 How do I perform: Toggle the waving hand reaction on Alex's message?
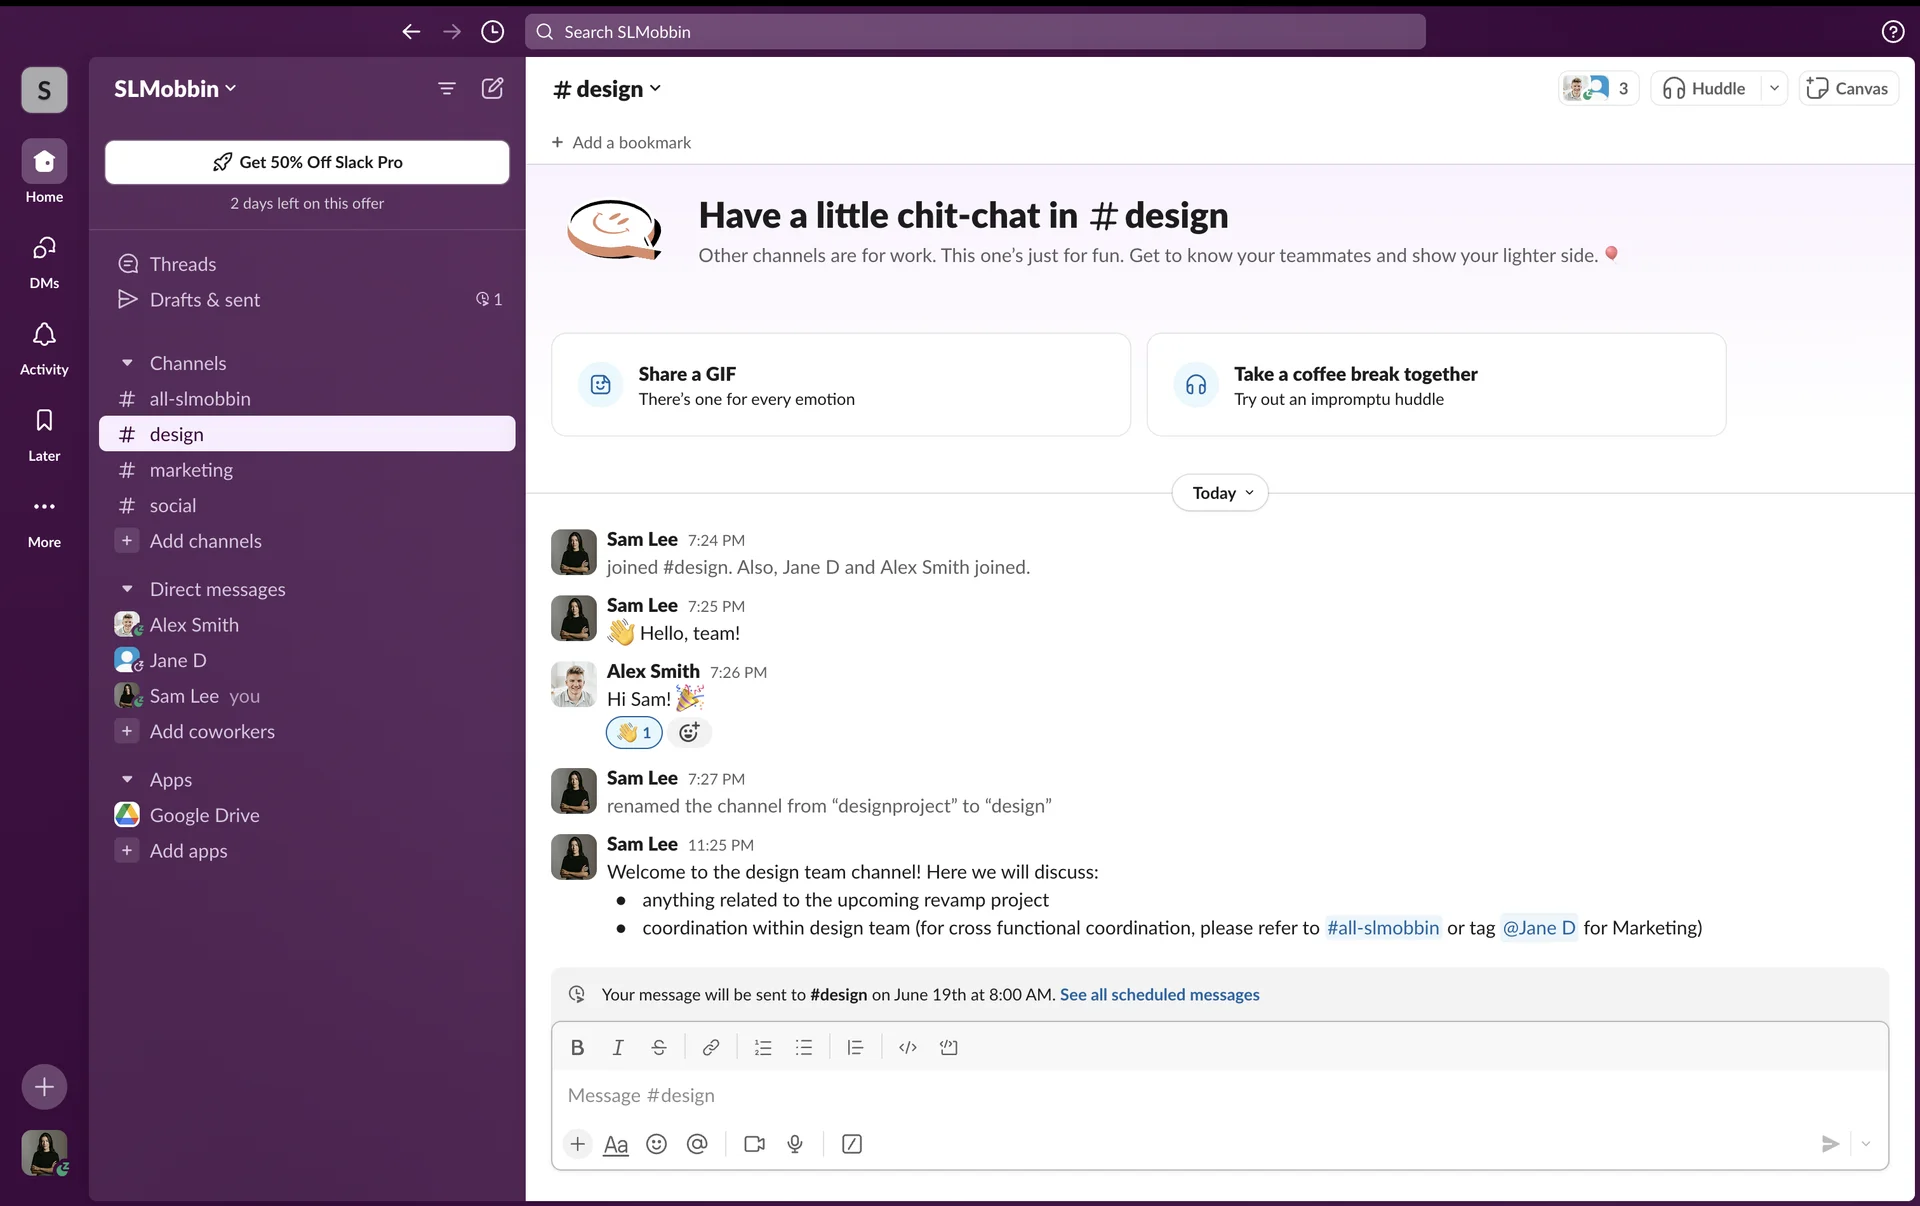click(x=634, y=733)
